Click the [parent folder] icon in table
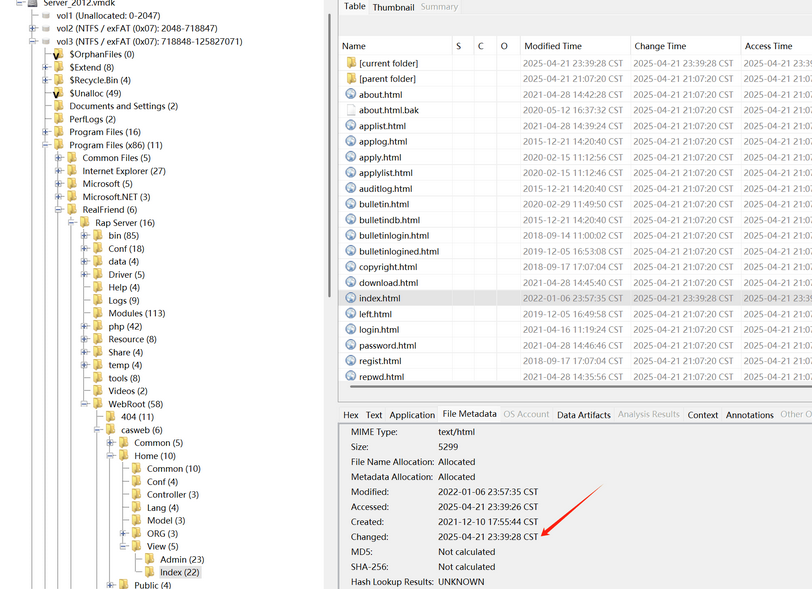 pyautogui.click(x=350, y=79)
